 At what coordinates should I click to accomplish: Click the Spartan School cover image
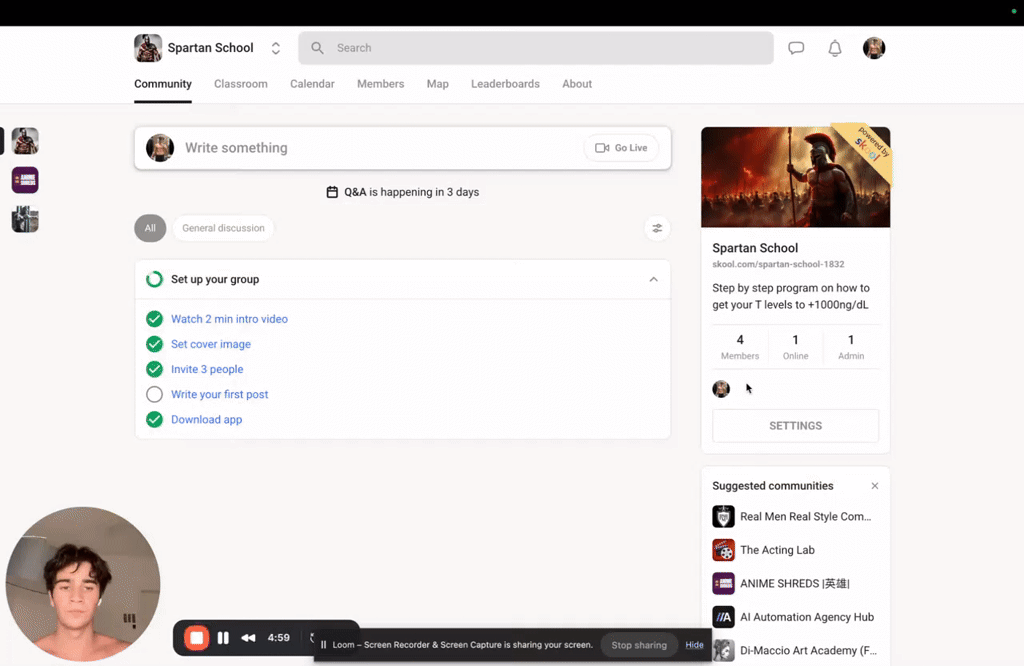point(795,177)
